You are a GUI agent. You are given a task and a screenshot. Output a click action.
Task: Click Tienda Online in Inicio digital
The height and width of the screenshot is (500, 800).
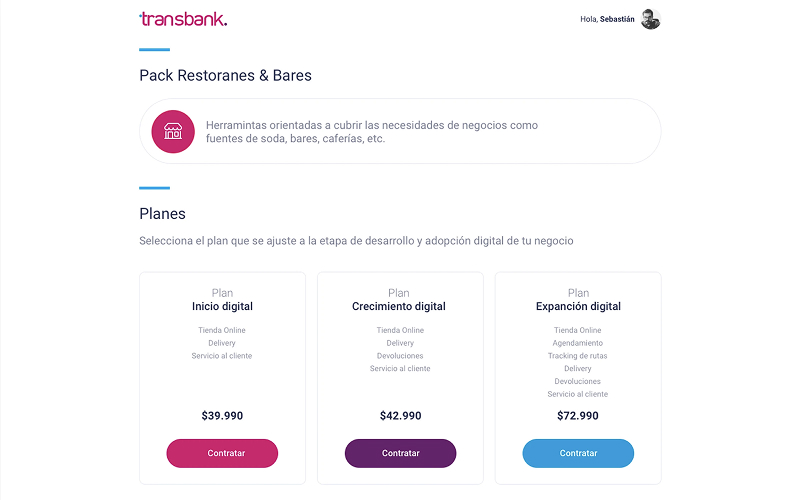(x=222, y=330)
